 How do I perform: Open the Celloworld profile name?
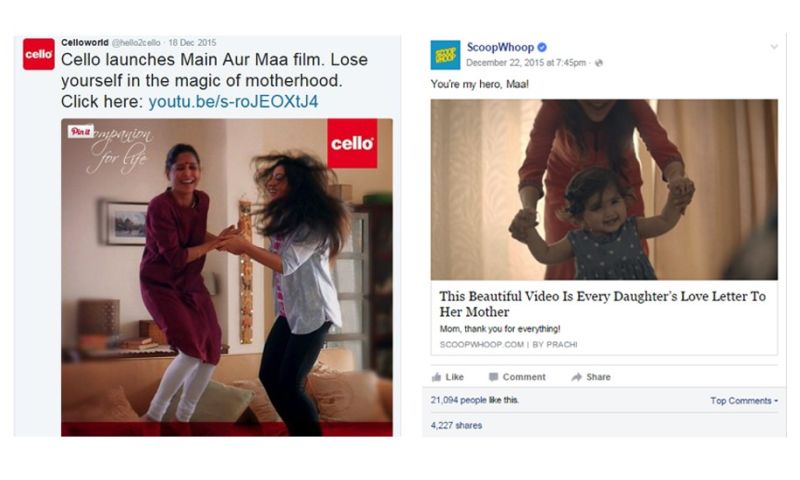tap(85, 42)
